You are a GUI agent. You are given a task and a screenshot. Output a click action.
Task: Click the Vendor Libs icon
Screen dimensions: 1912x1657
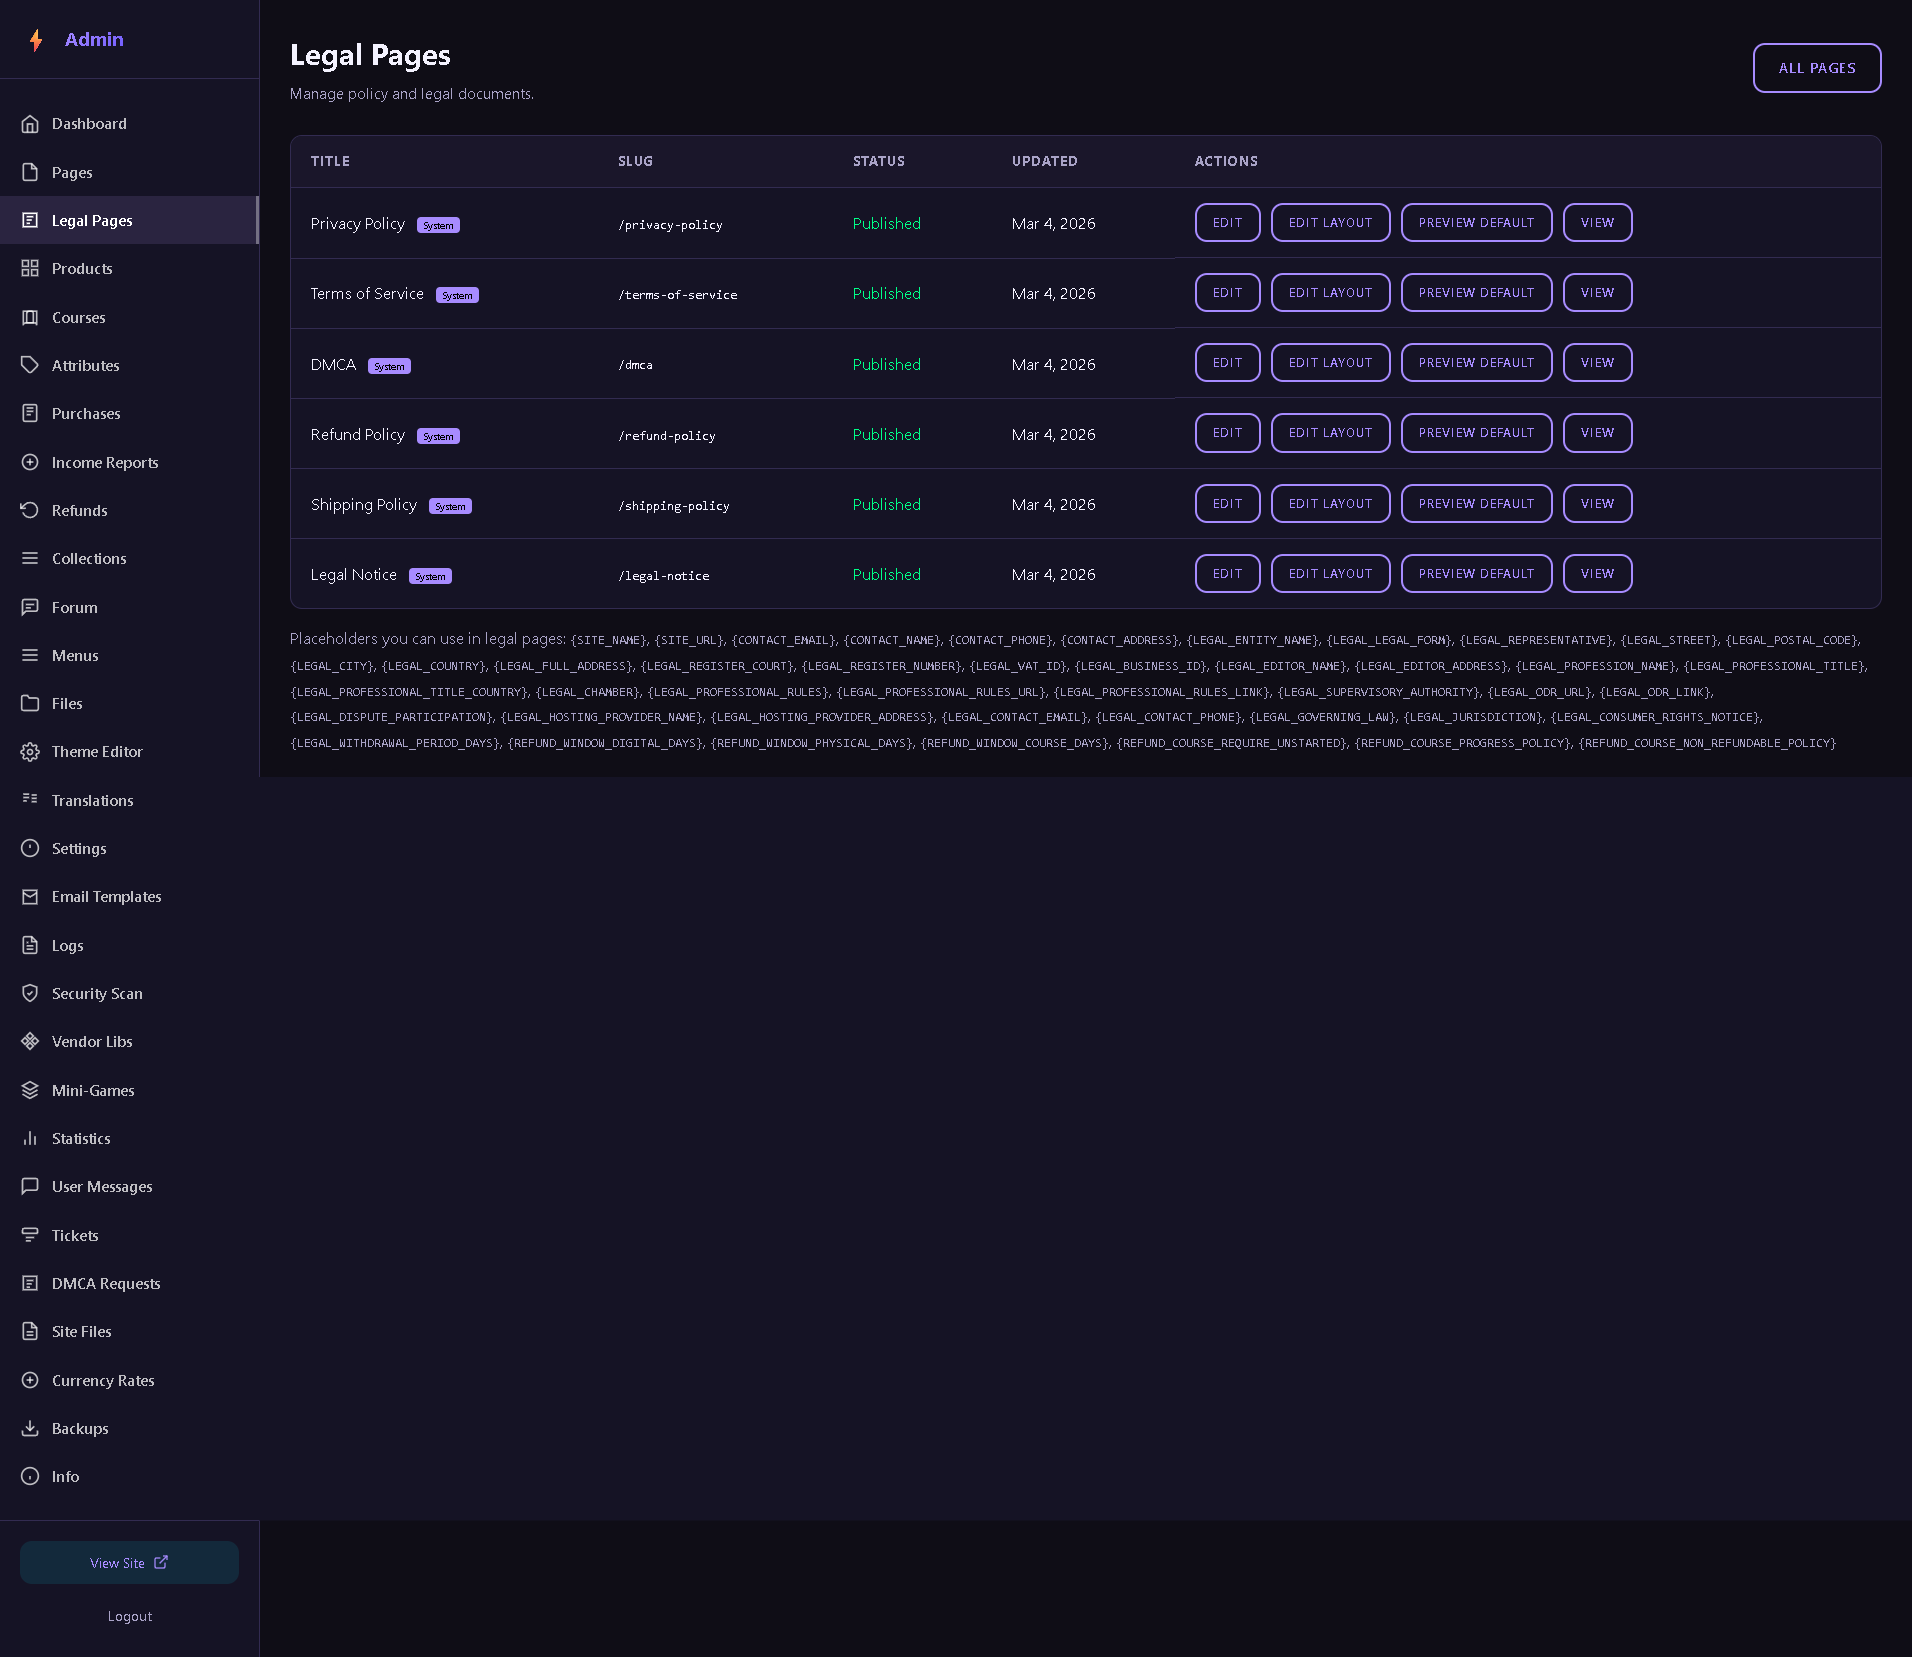click(x=30, y=1041)
